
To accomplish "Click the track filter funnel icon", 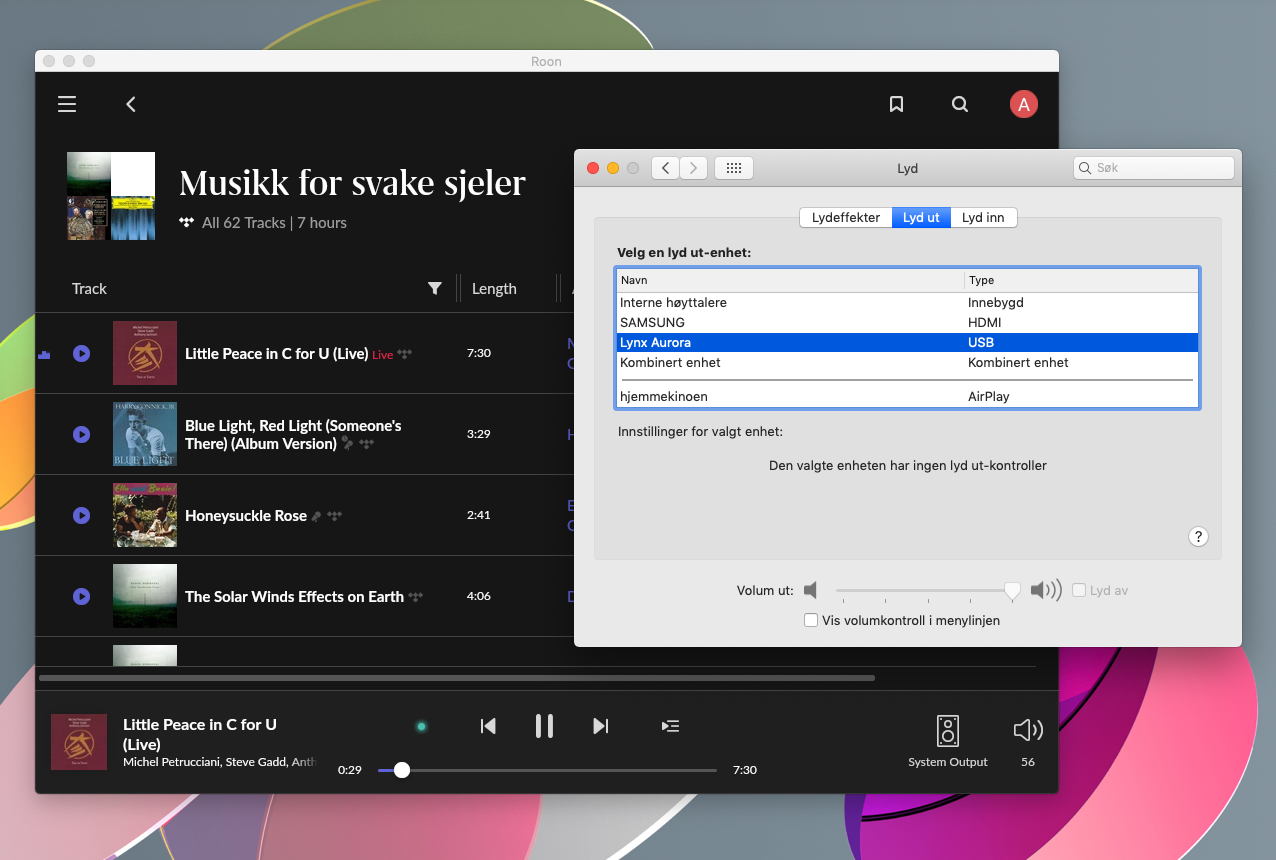I will 435,288.
